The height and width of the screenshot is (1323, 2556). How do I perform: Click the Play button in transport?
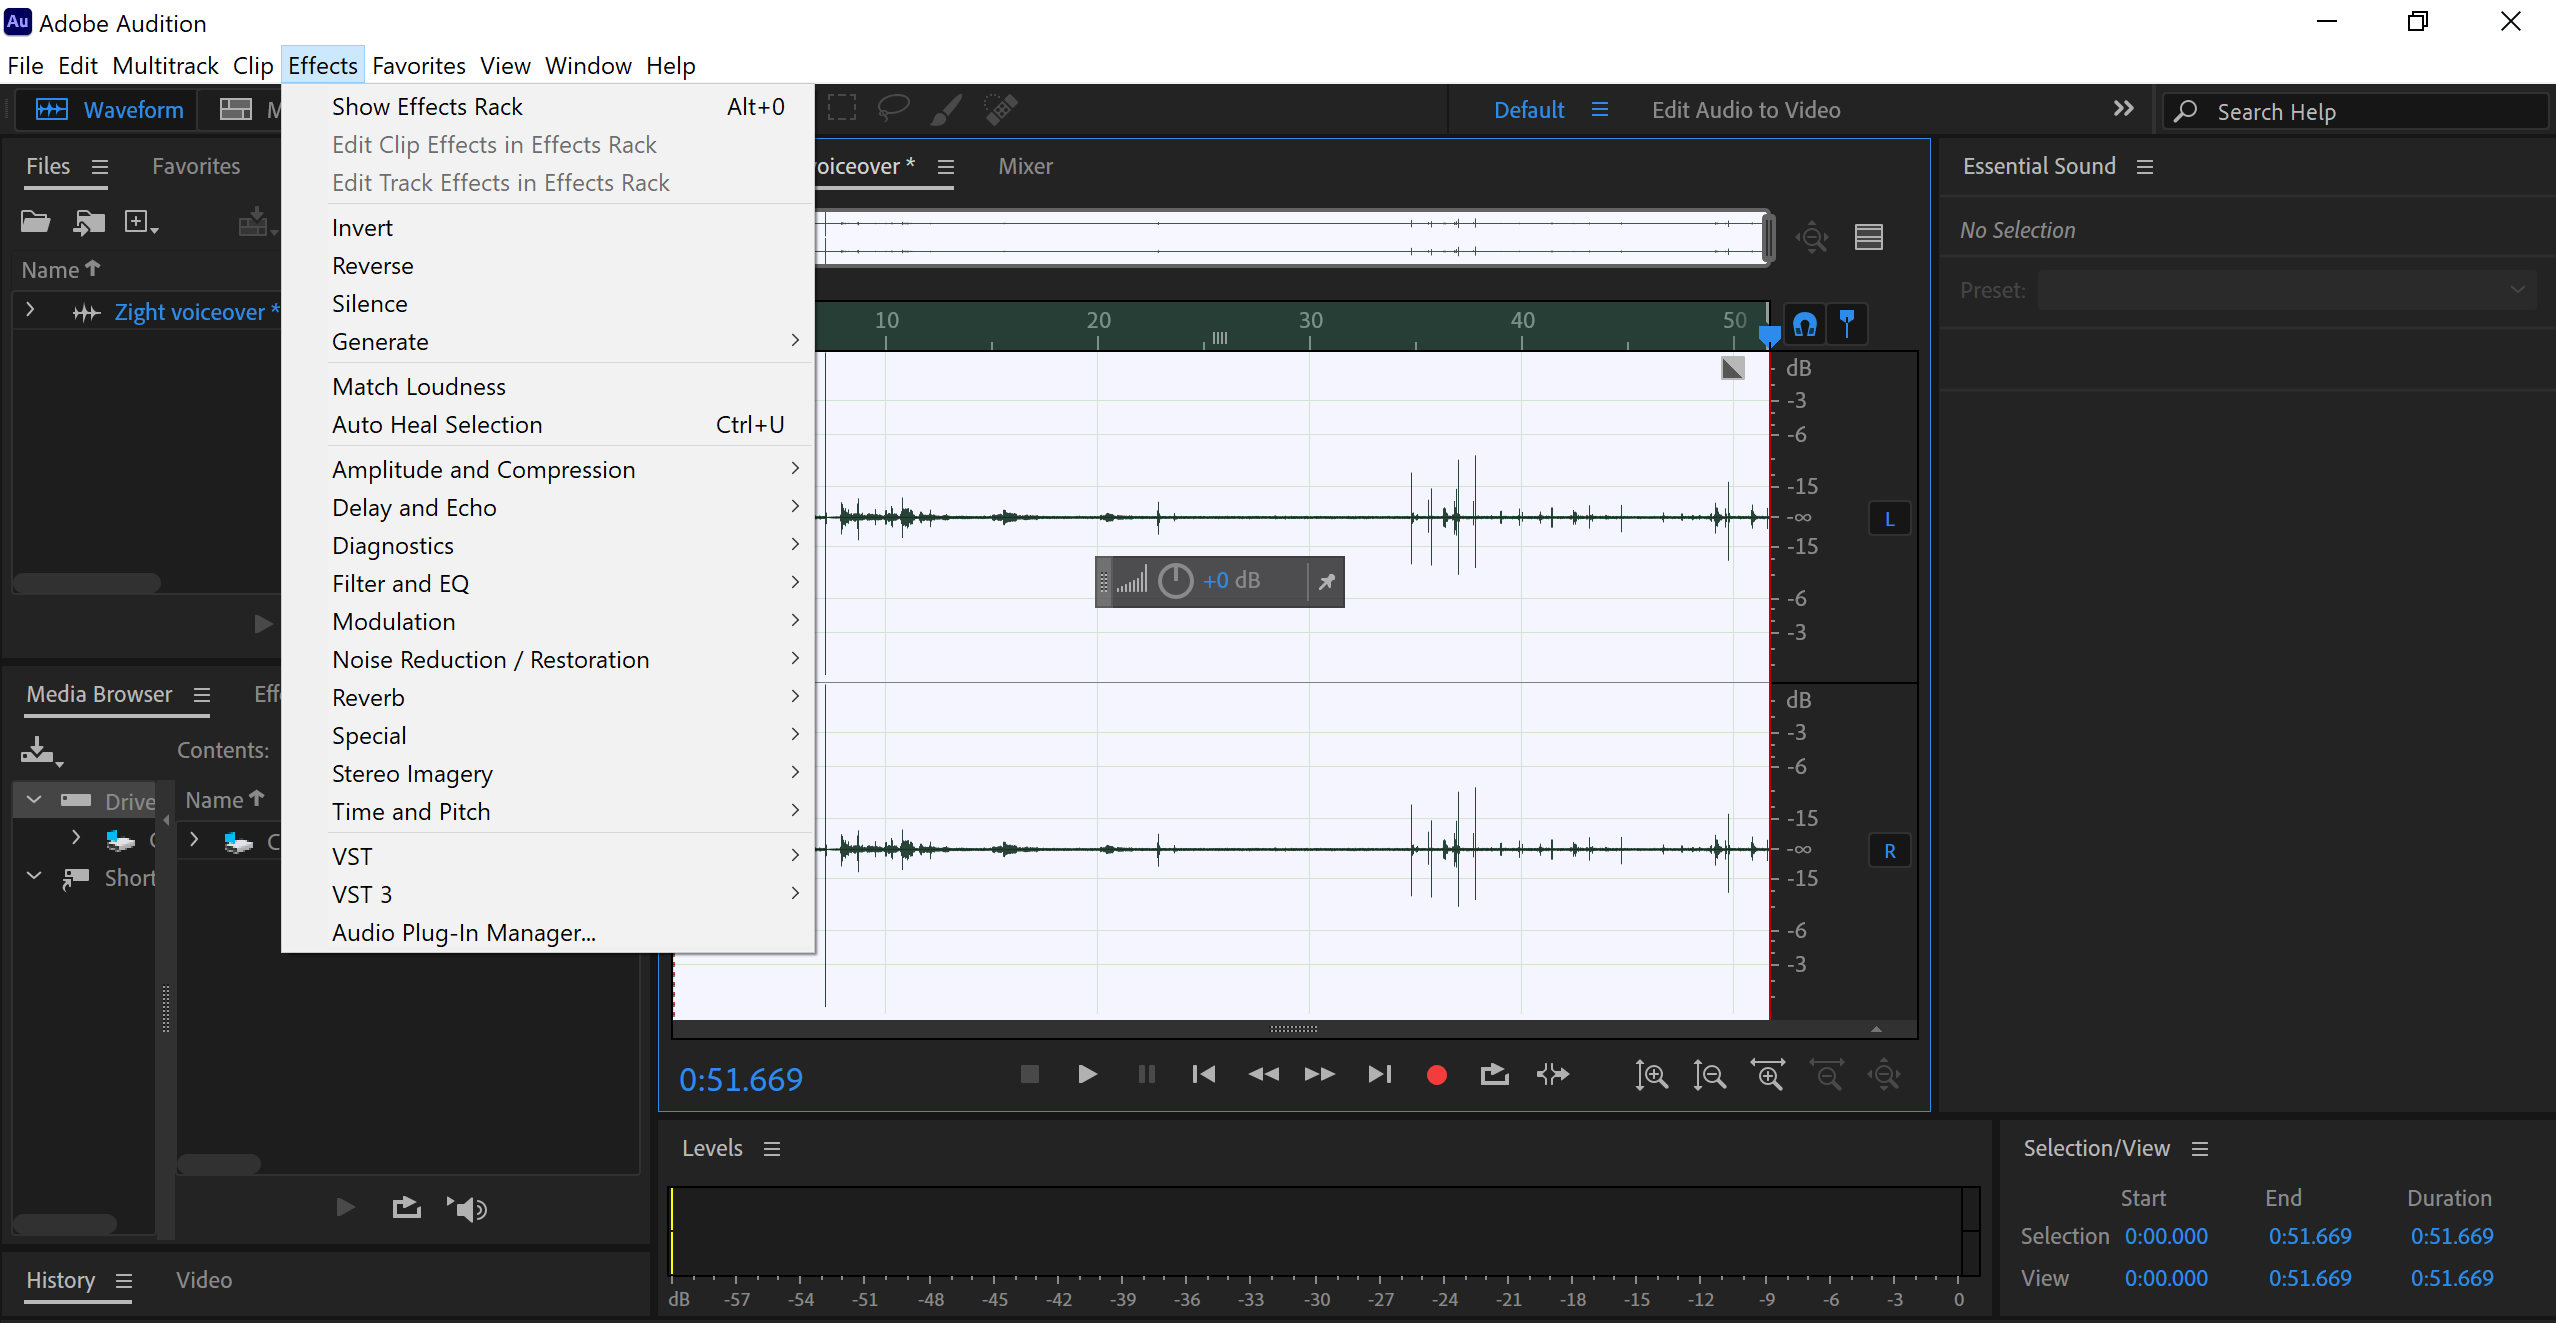1087,1074
